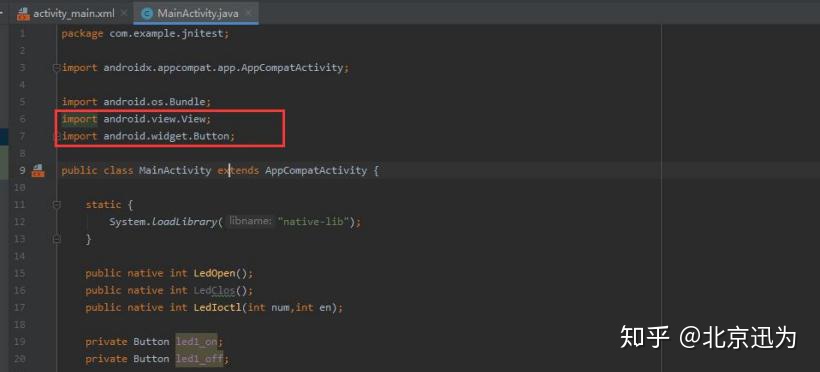Click the fold end marker at line 13
Image resolution: width=820 pixels, height=372 pixels.
coord(56,239)
